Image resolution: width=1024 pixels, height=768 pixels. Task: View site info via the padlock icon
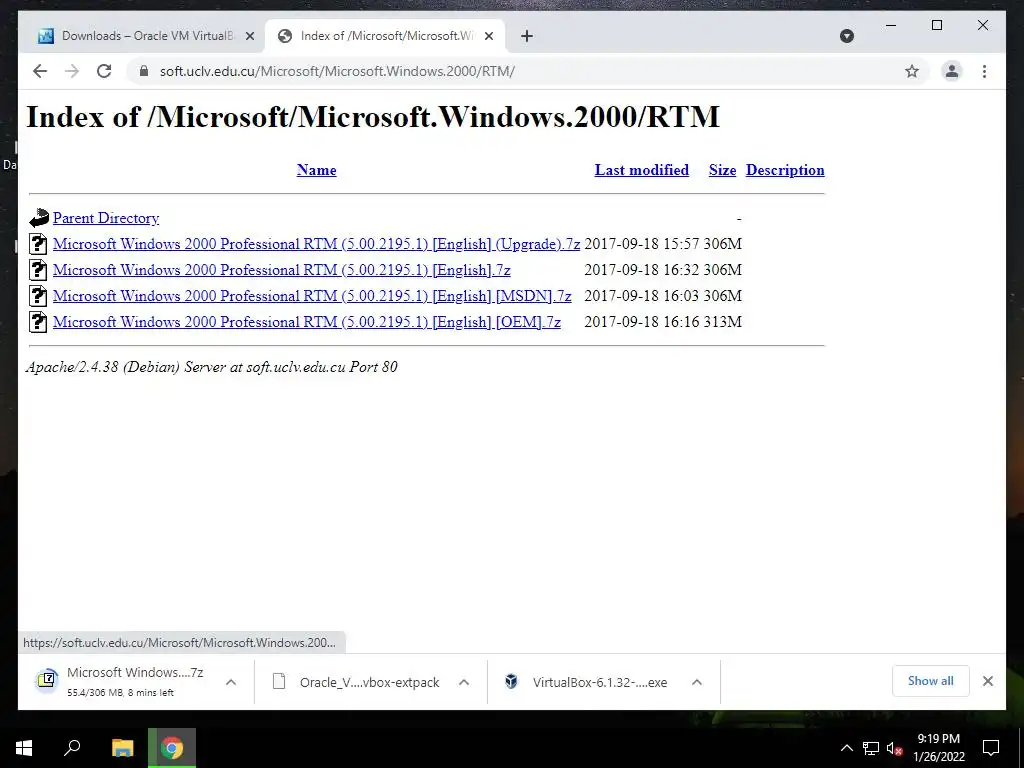(144, 71)
